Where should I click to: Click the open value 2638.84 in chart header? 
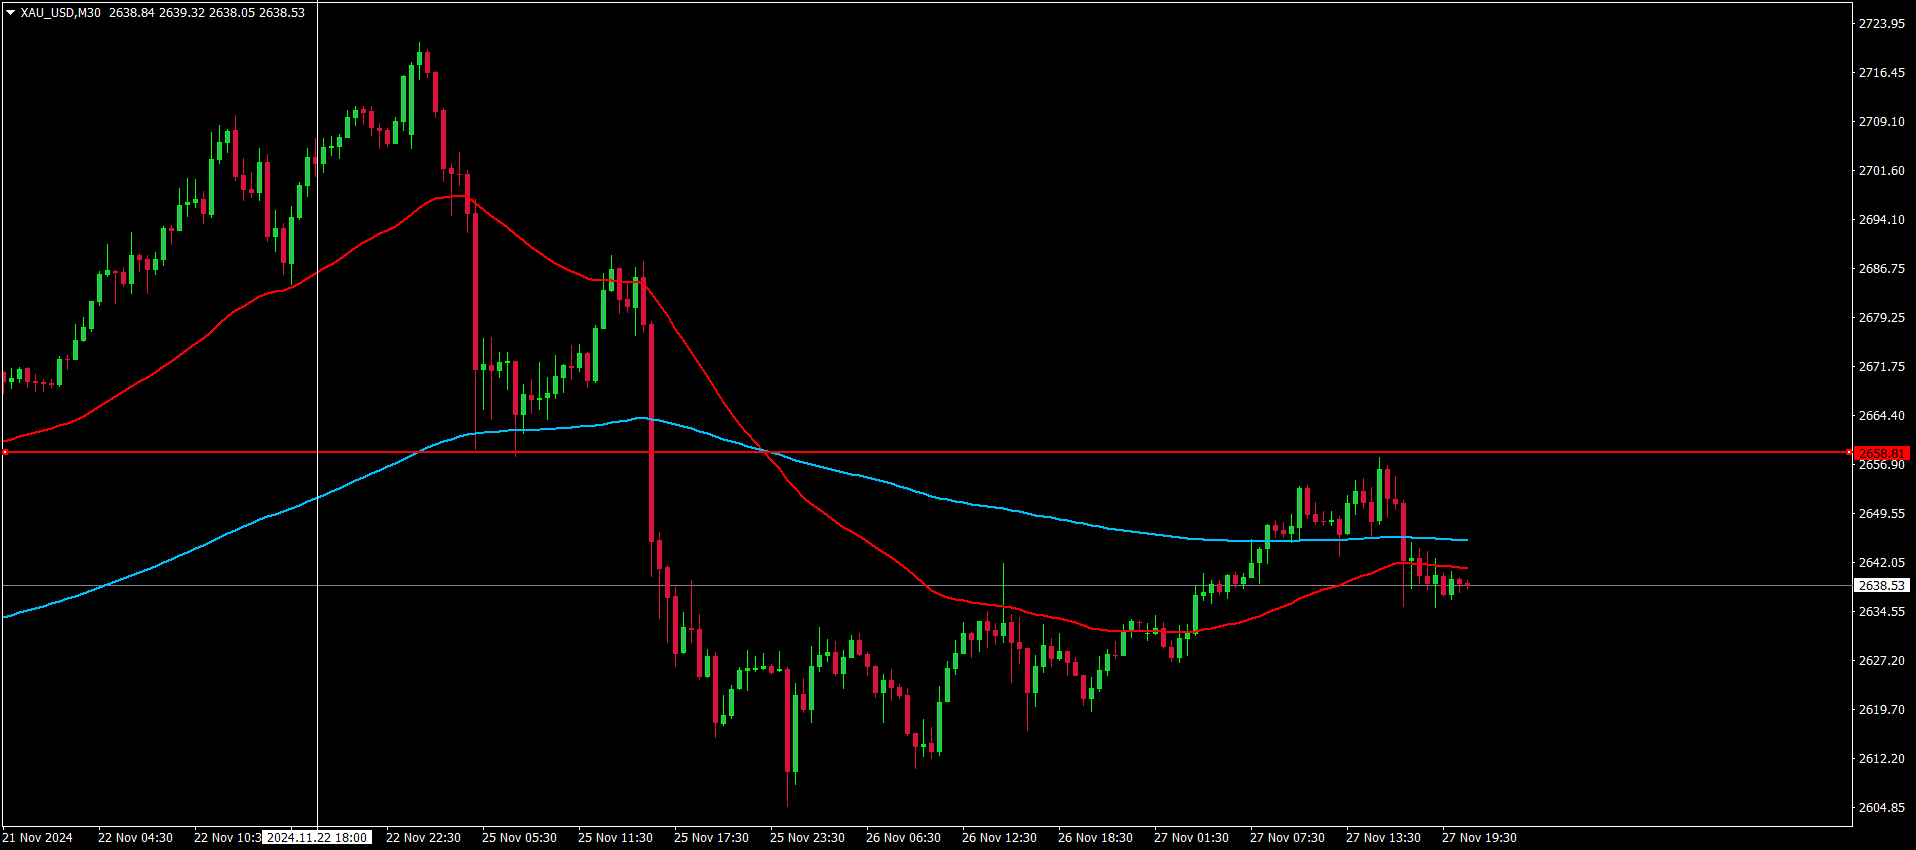[132, 13]
